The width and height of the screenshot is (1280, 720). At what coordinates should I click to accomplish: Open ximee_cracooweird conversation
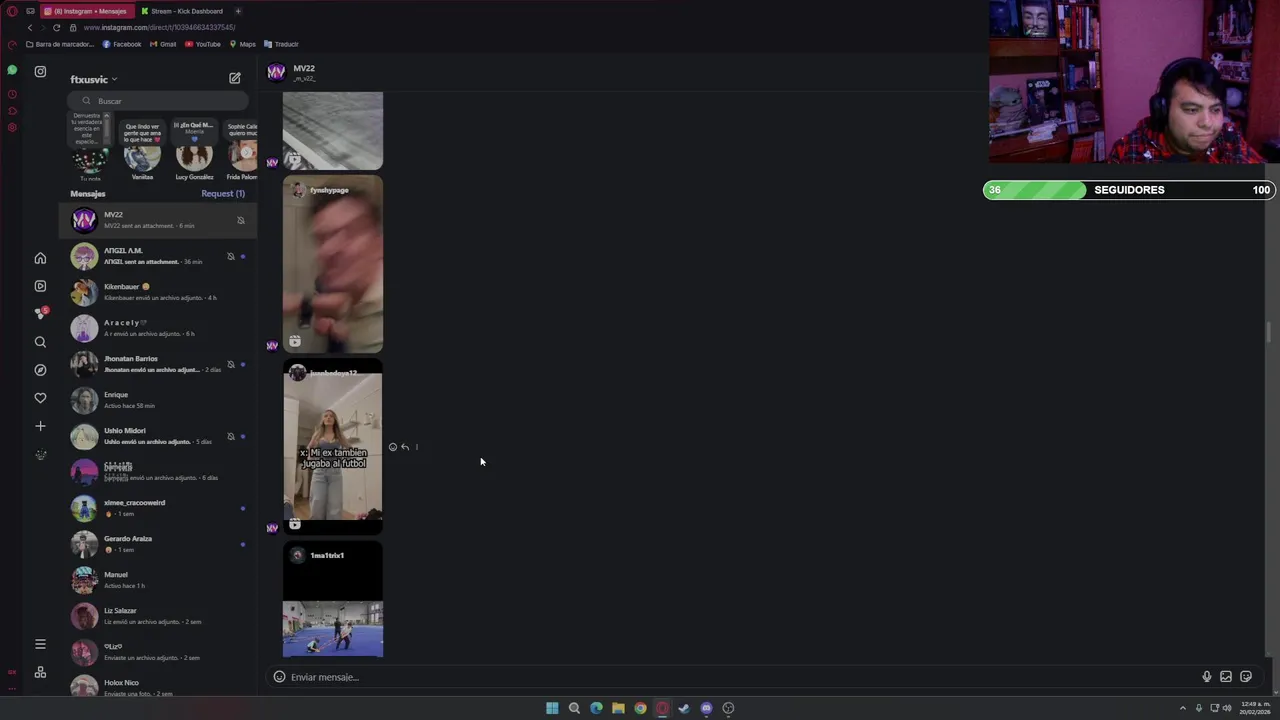158,508
